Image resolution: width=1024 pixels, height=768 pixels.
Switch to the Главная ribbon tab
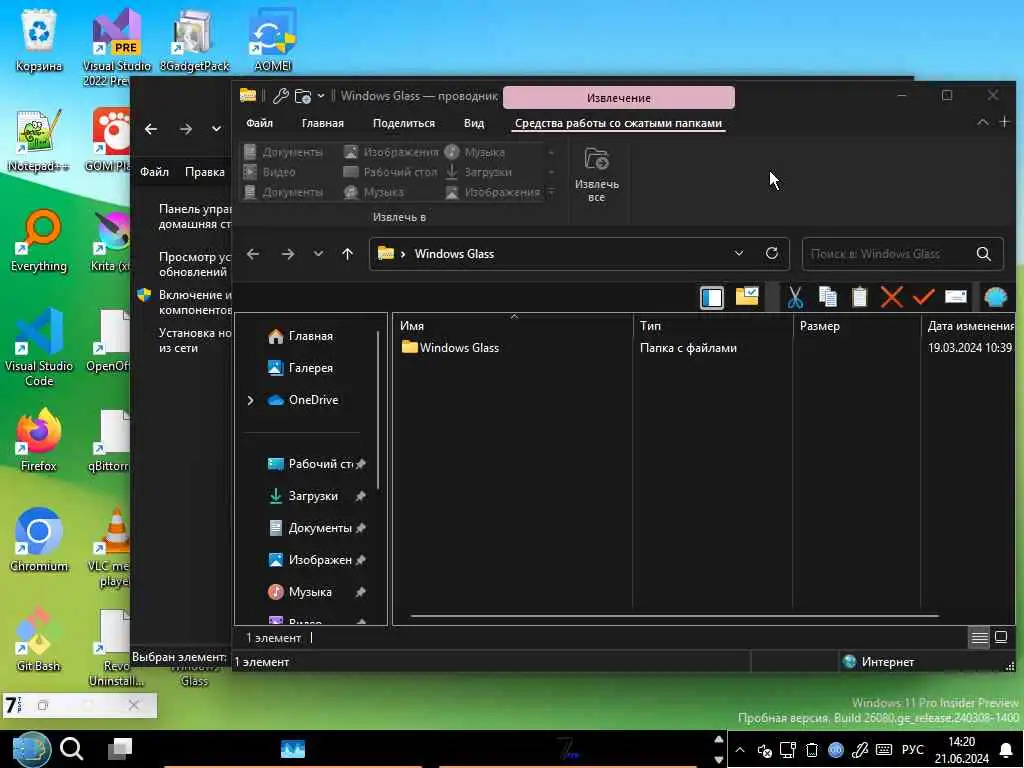point(323,123)
